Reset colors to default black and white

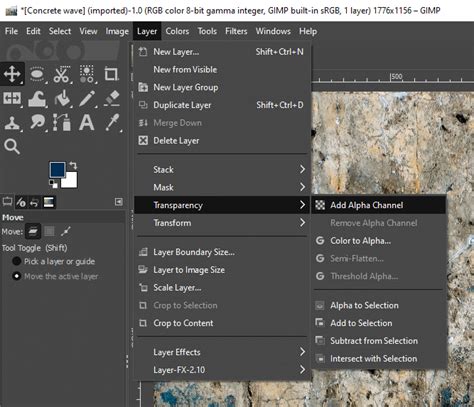53,184
